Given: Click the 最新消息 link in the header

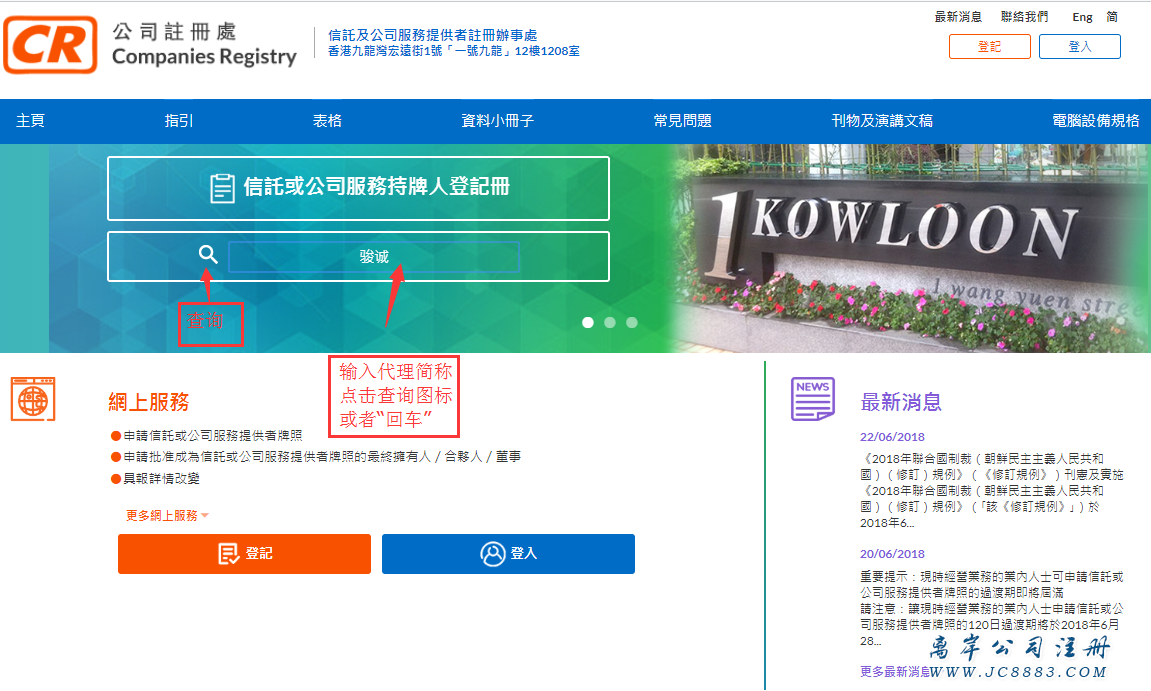Looking at the screenshot, I should coord(957,16).
